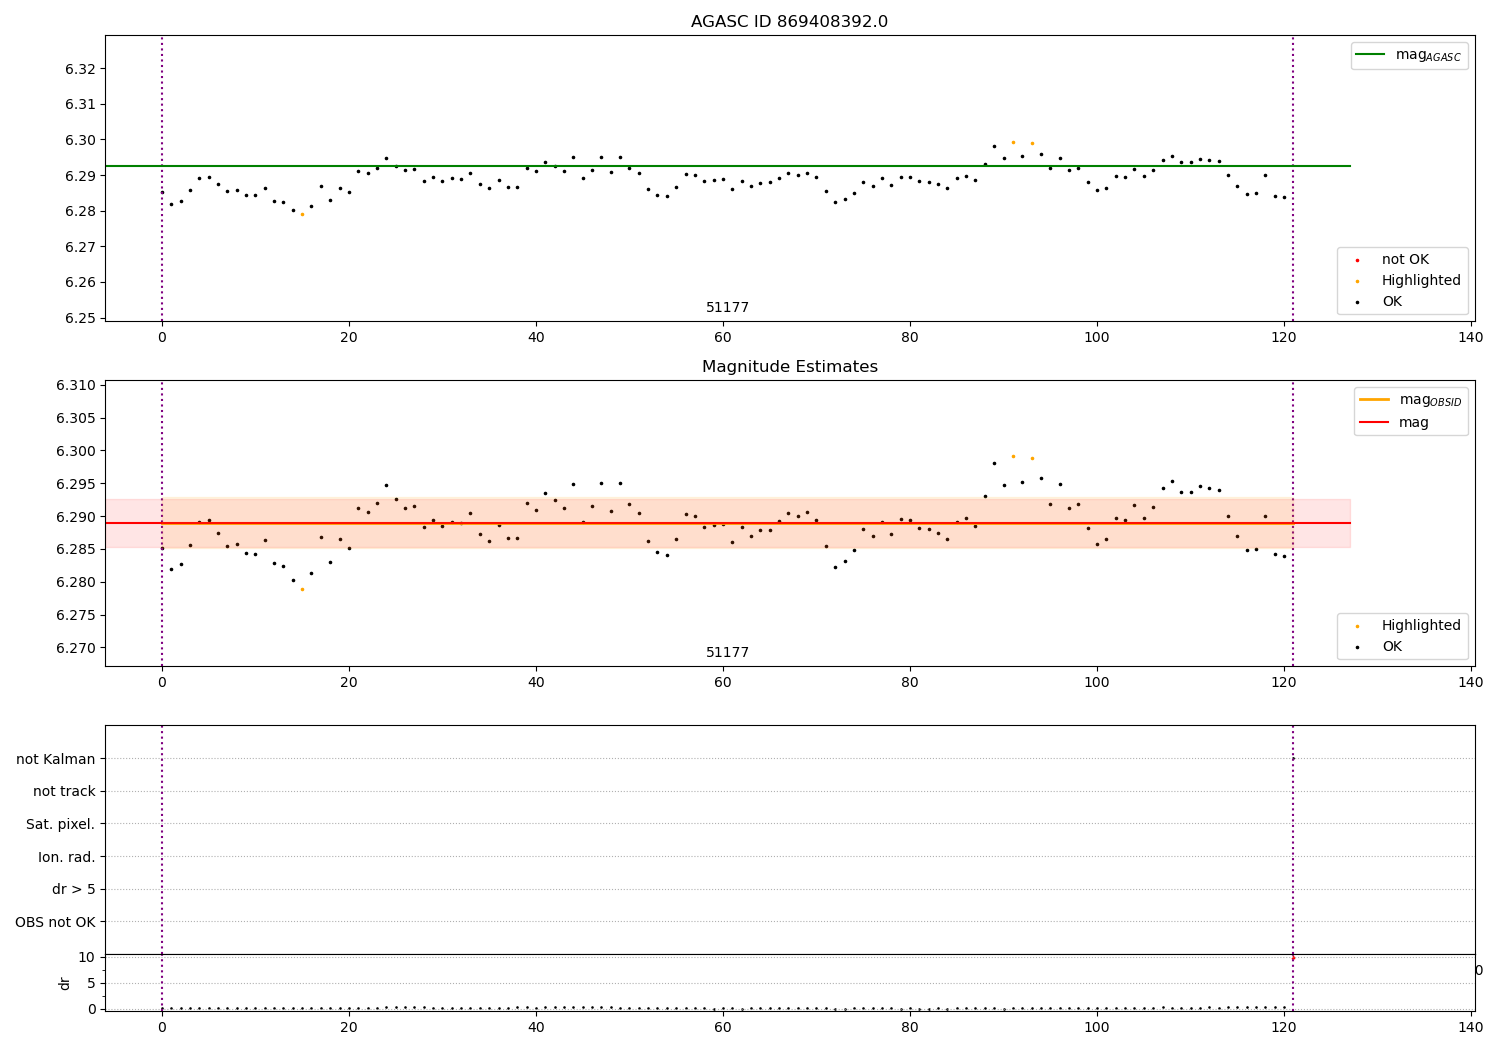The height and width of the screenshot is (1050, 1500).
Task: Click the "5" tick on the dr axis
Action: pyautogui.click(x=91, y=984)
